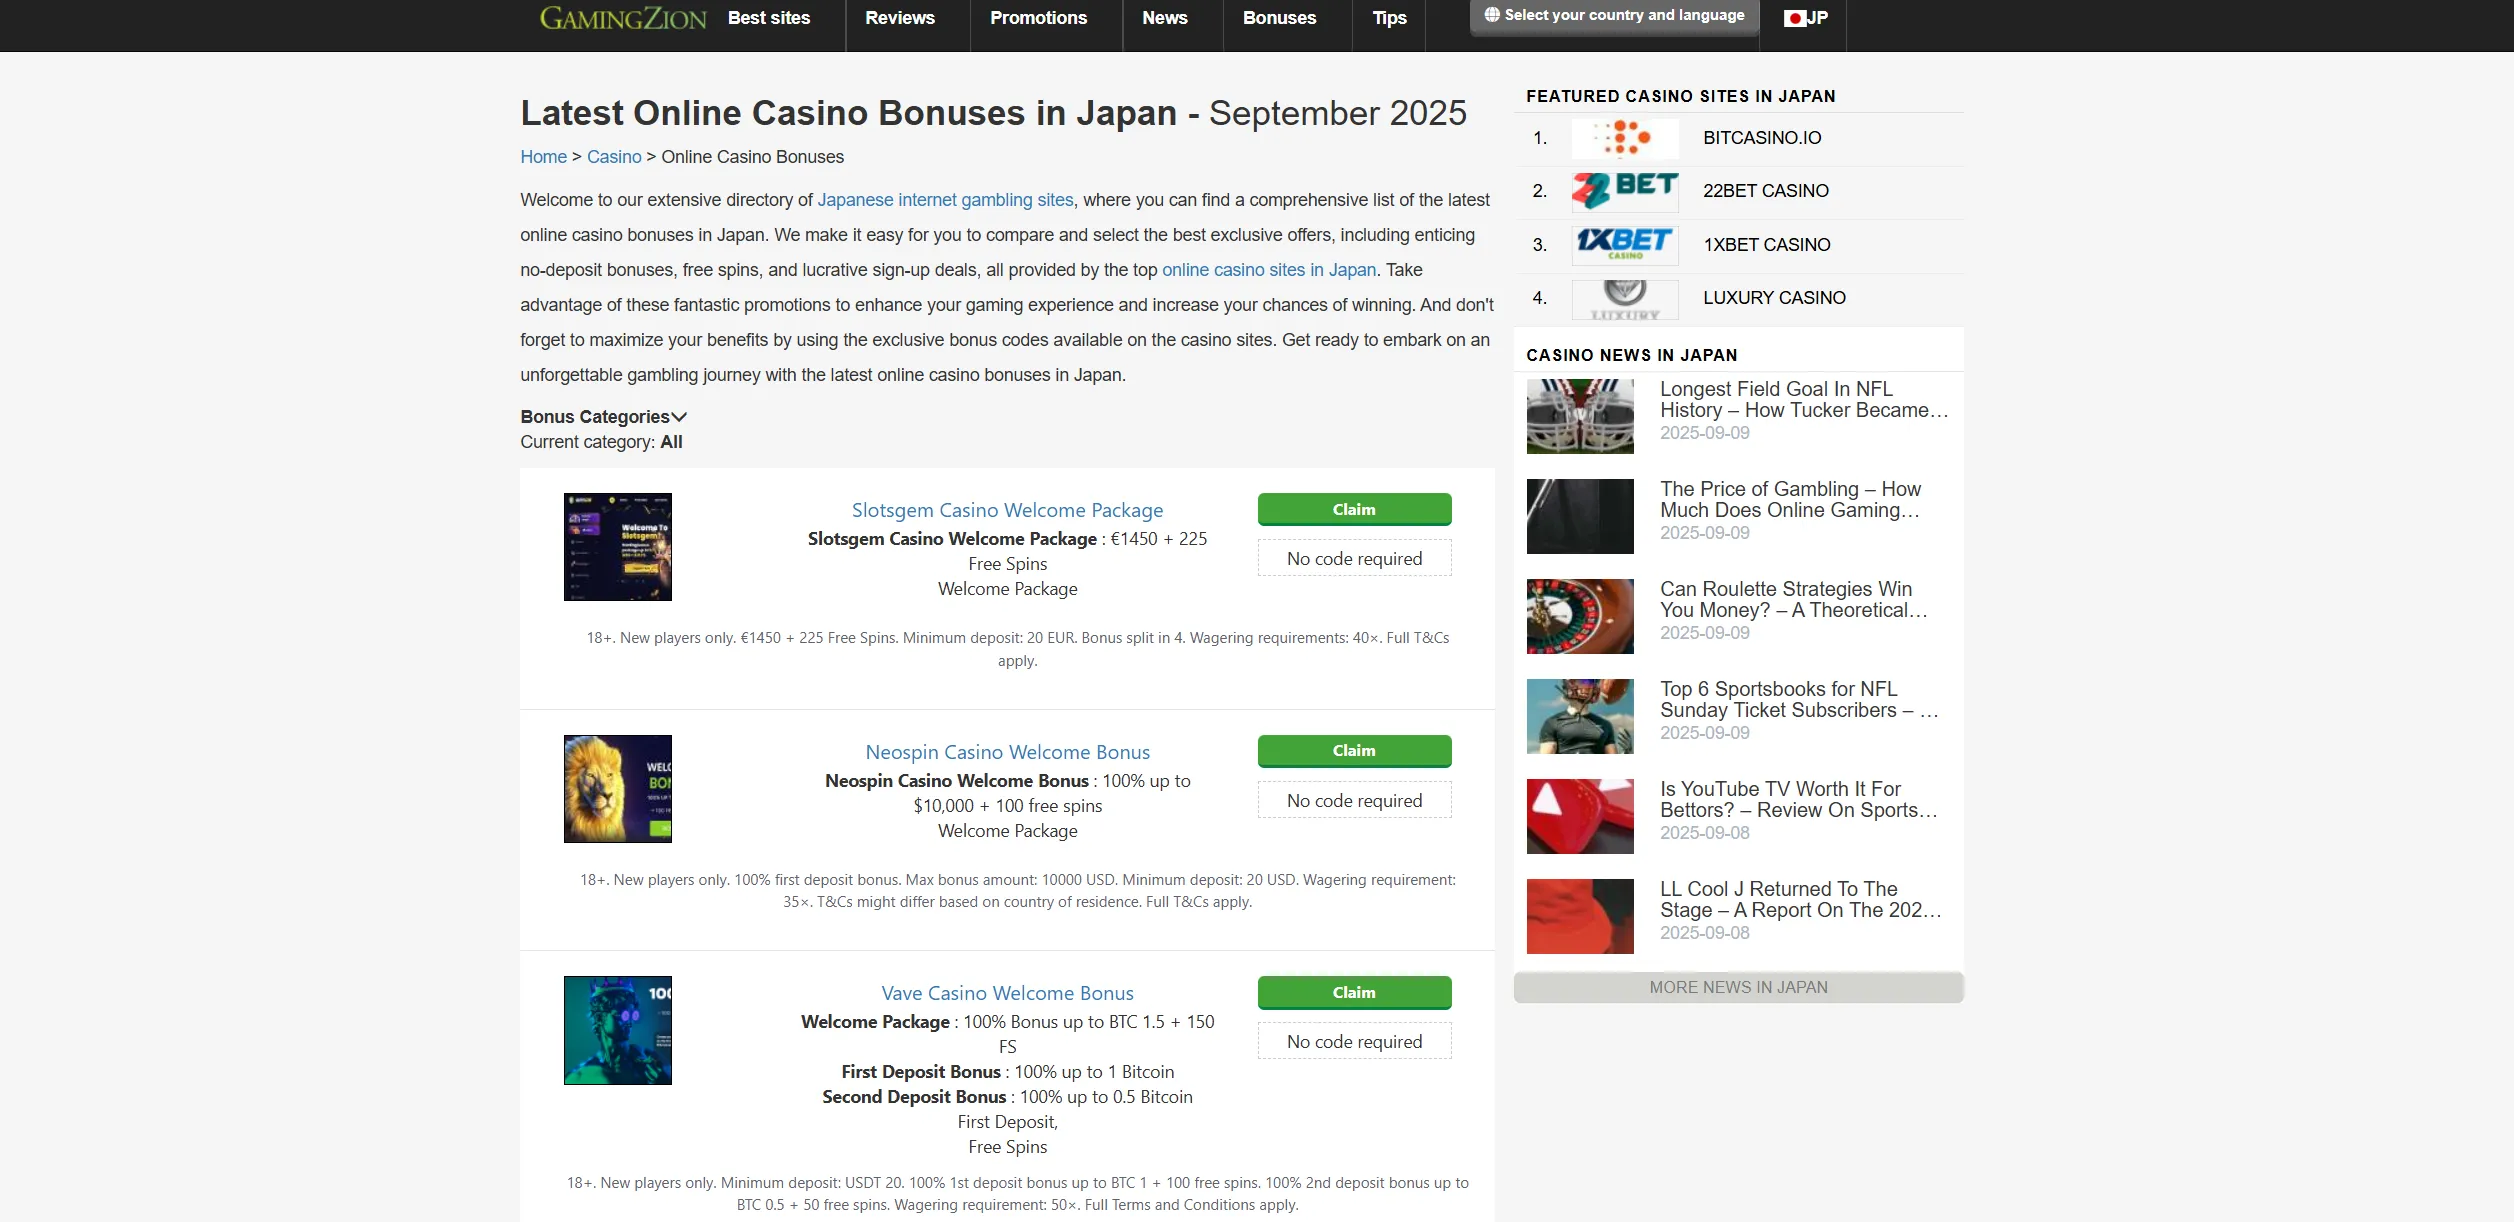Open Slotsgem Casino Welcome Package title link

[1007, 510]
